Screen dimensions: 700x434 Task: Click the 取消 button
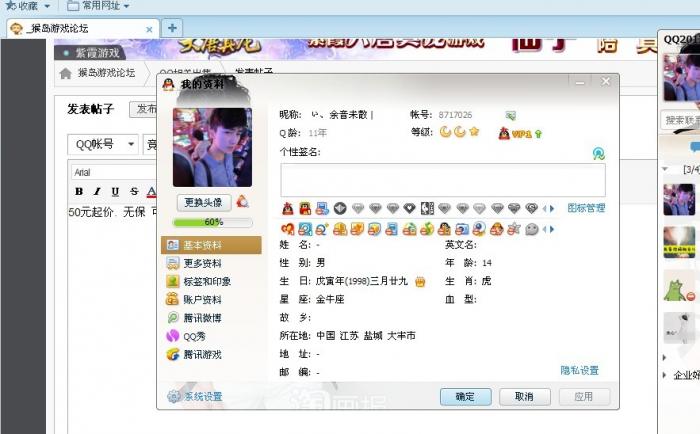tap(525, 396)
